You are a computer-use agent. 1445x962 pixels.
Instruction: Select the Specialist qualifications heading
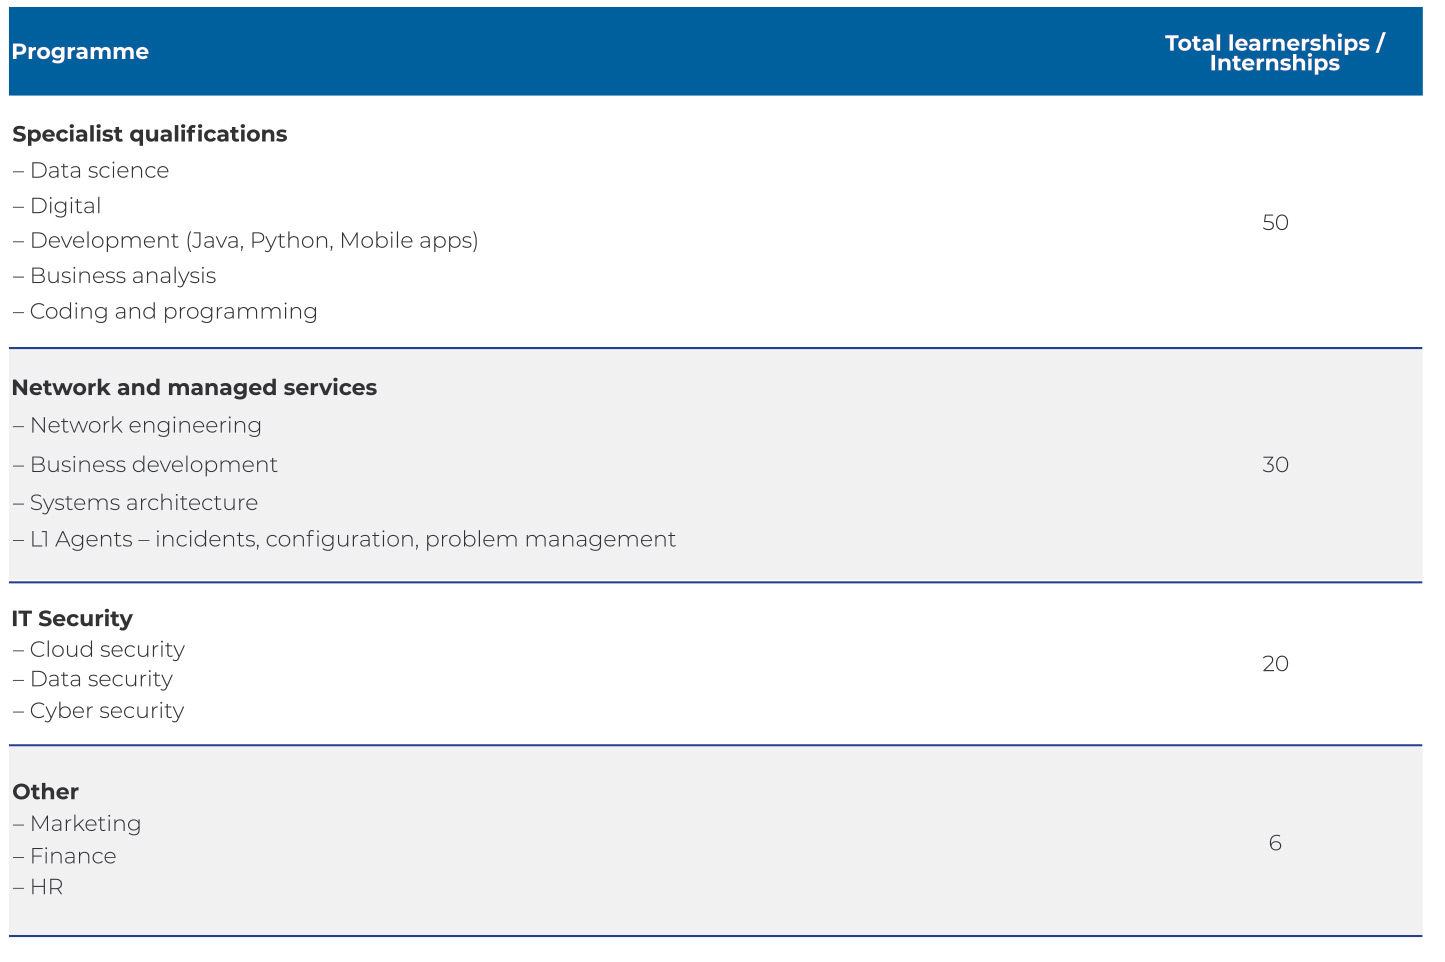(x=150, y=134)
